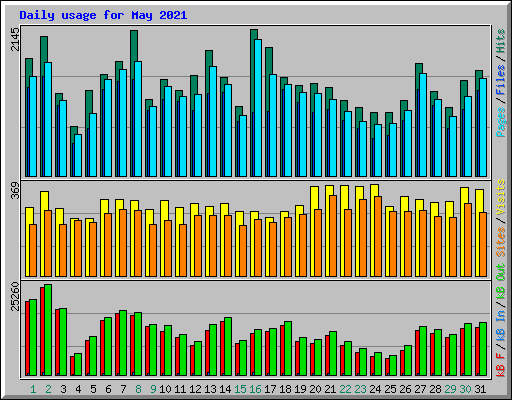Click the orange sites bar for day 30
This screenshot has width=512, height=400.
tap(468, 240)
